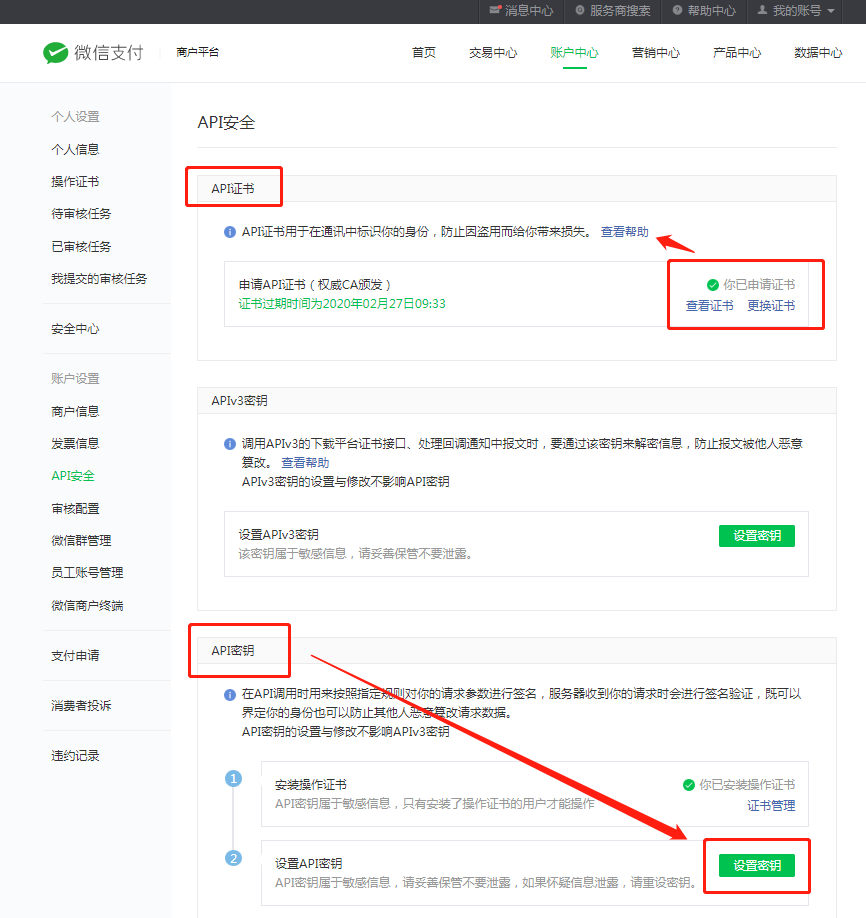866x918 pixels.
Task: Open the 数据中心 tab
Action: 818,53
